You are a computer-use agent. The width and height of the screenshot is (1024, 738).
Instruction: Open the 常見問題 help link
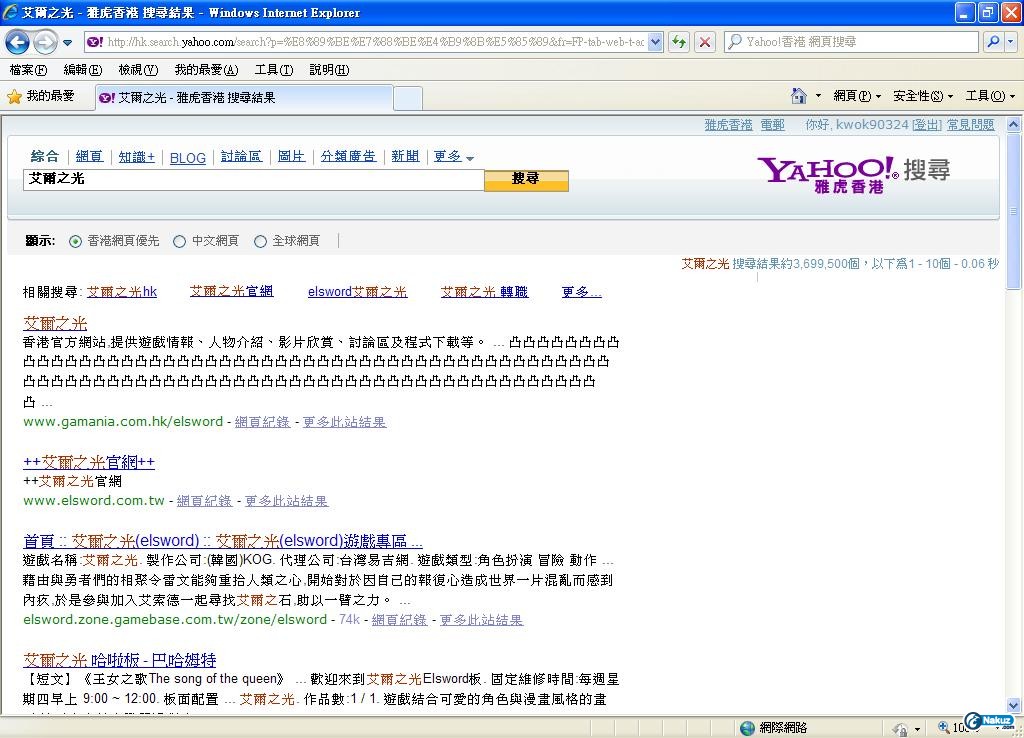pyautogui.click(x=970, y=125)
